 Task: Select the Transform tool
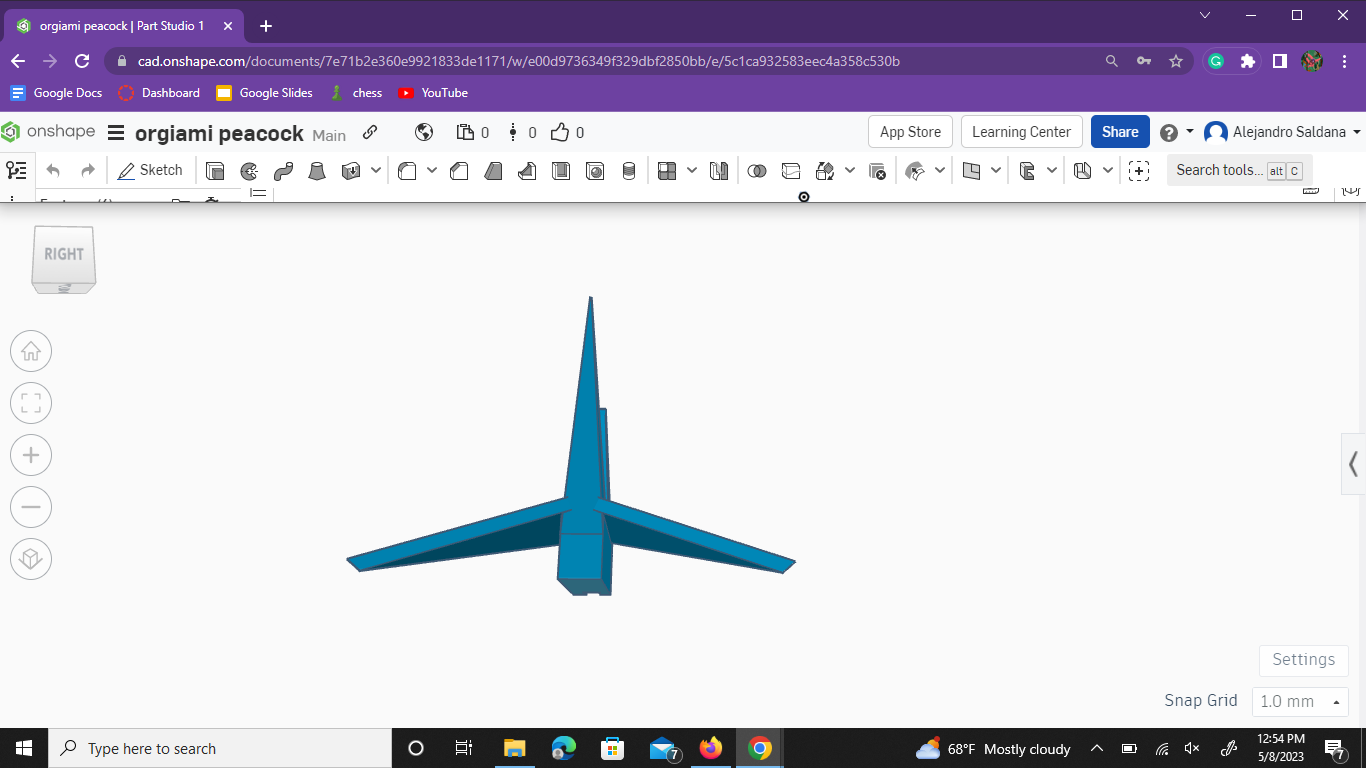coord(825,171)
